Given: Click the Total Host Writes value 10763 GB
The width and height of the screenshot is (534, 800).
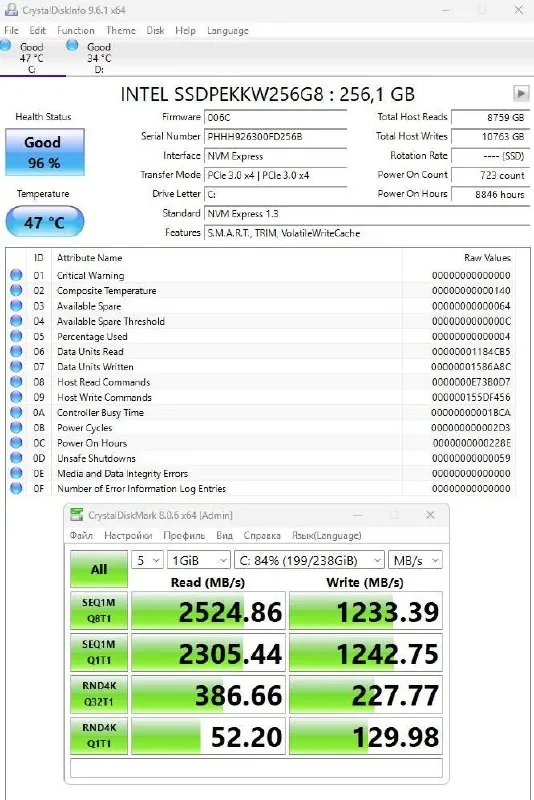Looking at the screenshot, I should [x=491, y=137].
